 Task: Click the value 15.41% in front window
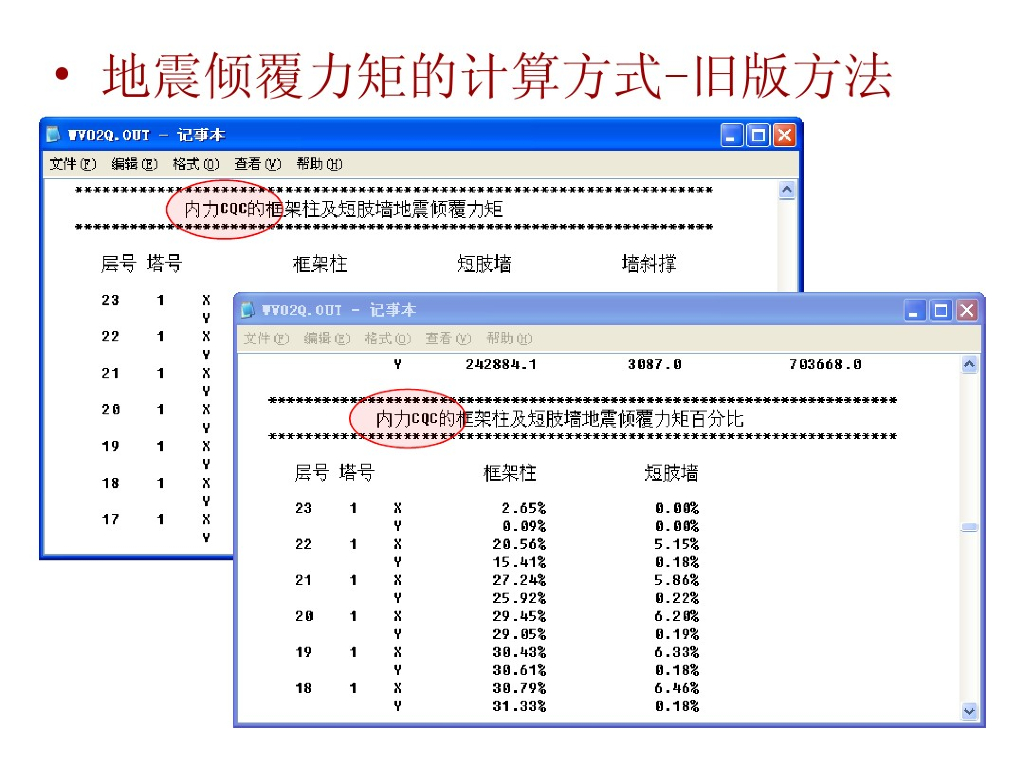tap(519, 562)
